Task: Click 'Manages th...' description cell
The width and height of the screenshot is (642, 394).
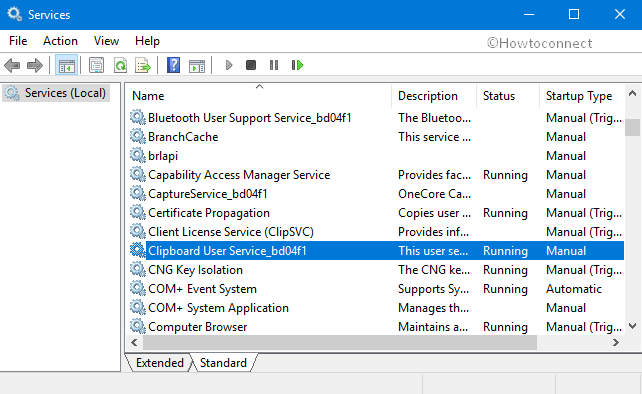Action: (x=434, y=308)
